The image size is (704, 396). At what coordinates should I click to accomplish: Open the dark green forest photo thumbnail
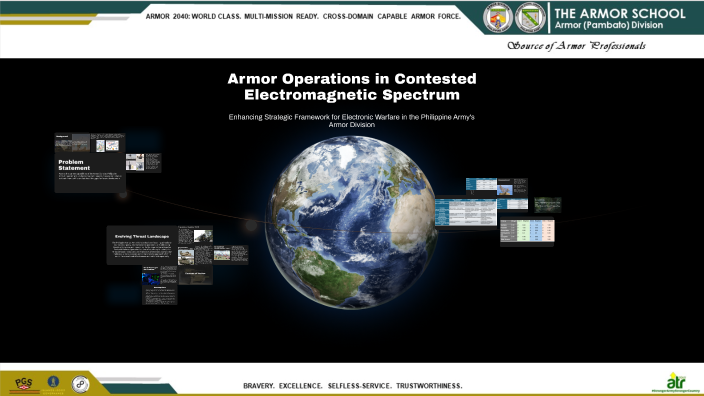click(x=547, y=205)
